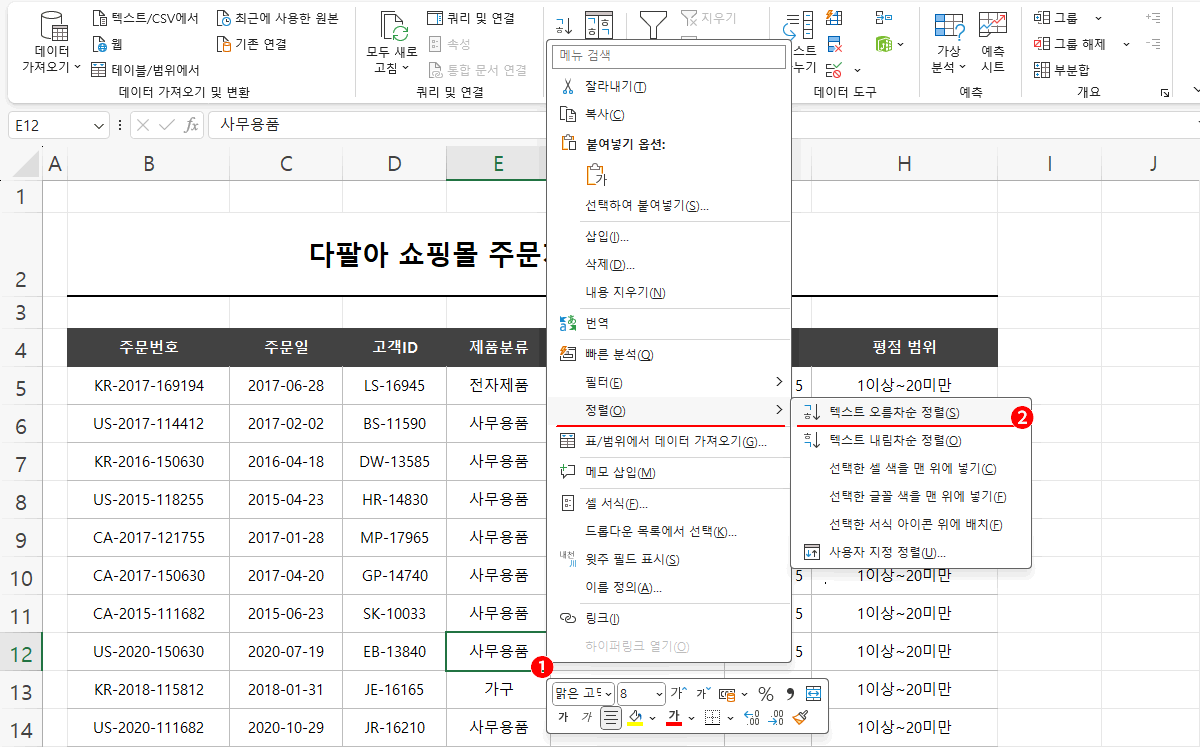The width and height of the screenshot is (1200, 747).
Task: Click the format painter brush icon
Action: coord(800,717)
